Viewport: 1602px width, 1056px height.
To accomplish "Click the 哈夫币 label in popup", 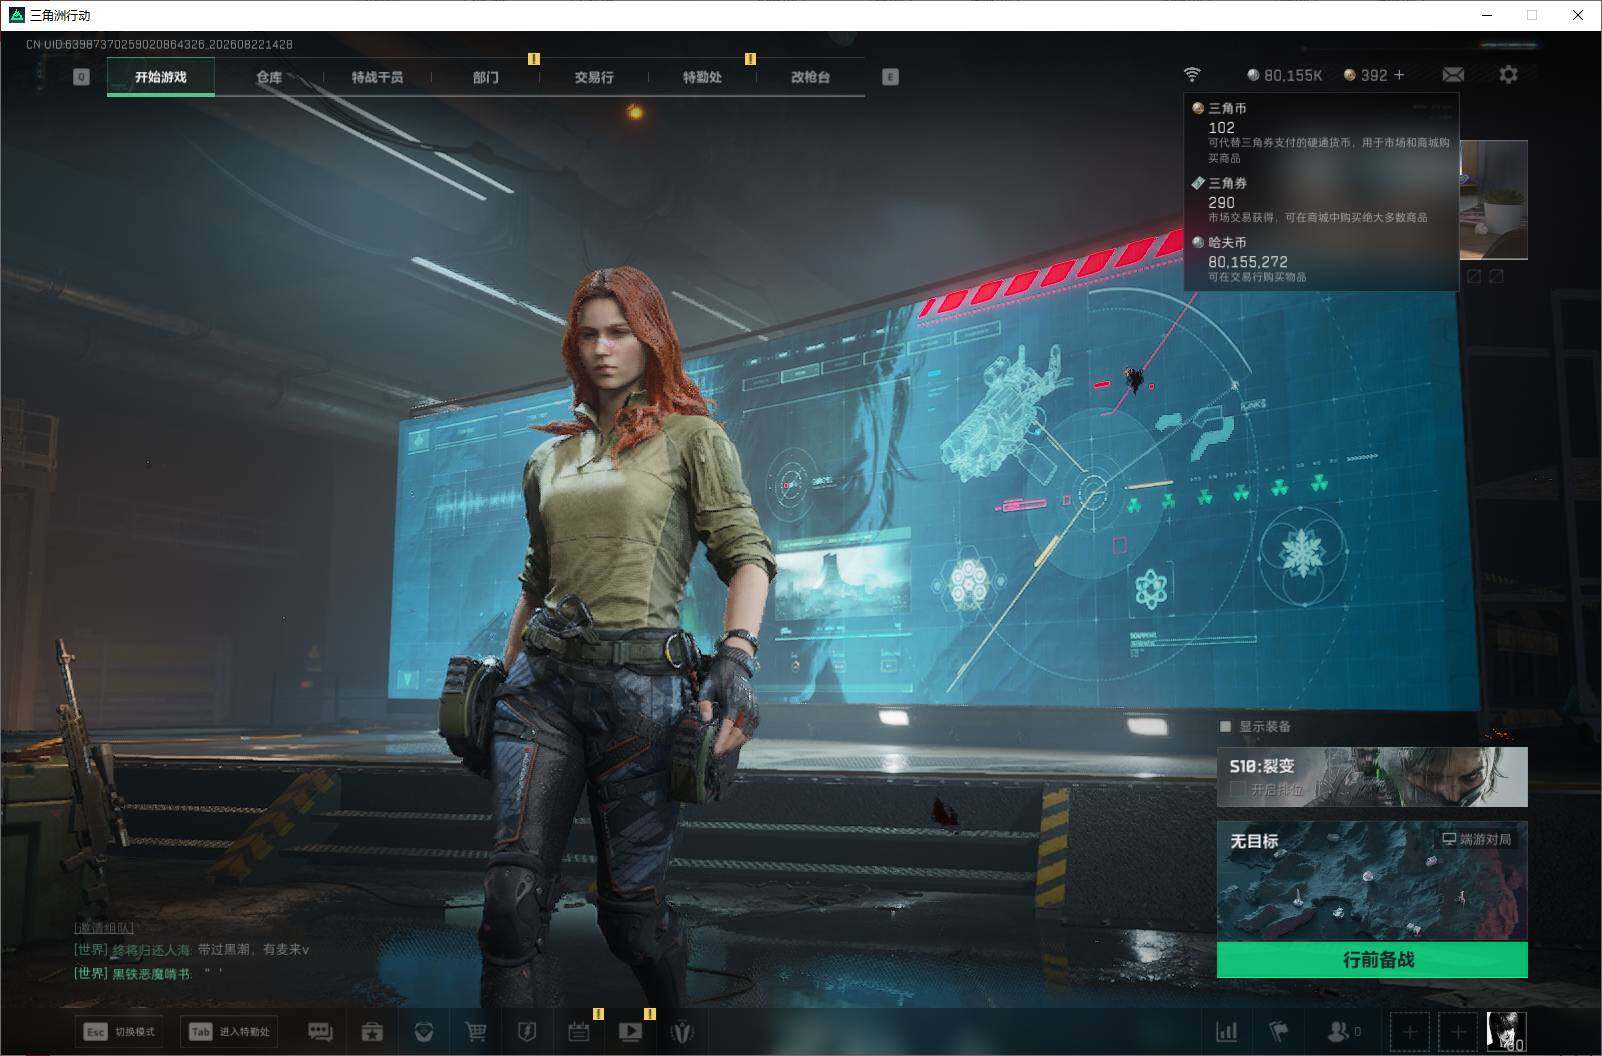I will (x=1227, y=242).
